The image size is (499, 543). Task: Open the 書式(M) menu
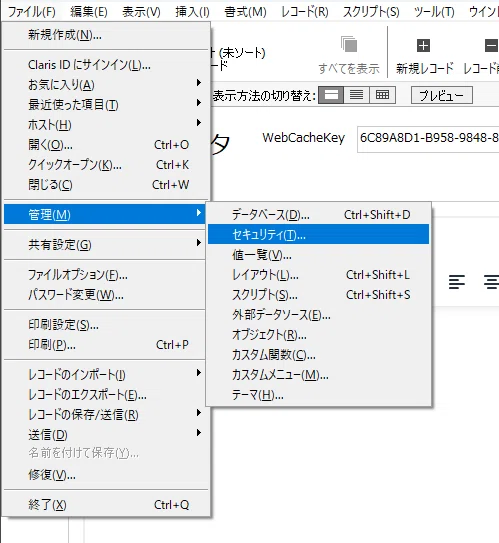[x=246, y=12]
